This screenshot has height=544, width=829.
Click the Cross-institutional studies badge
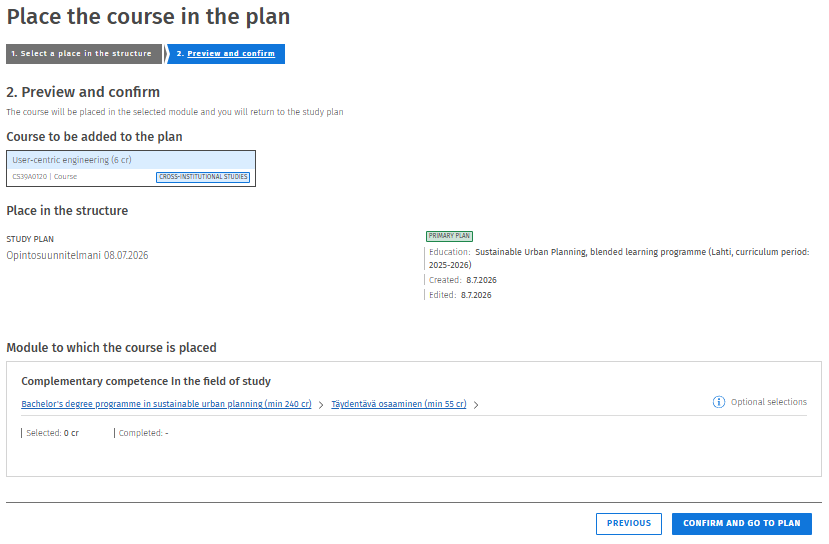coord(203,177)
